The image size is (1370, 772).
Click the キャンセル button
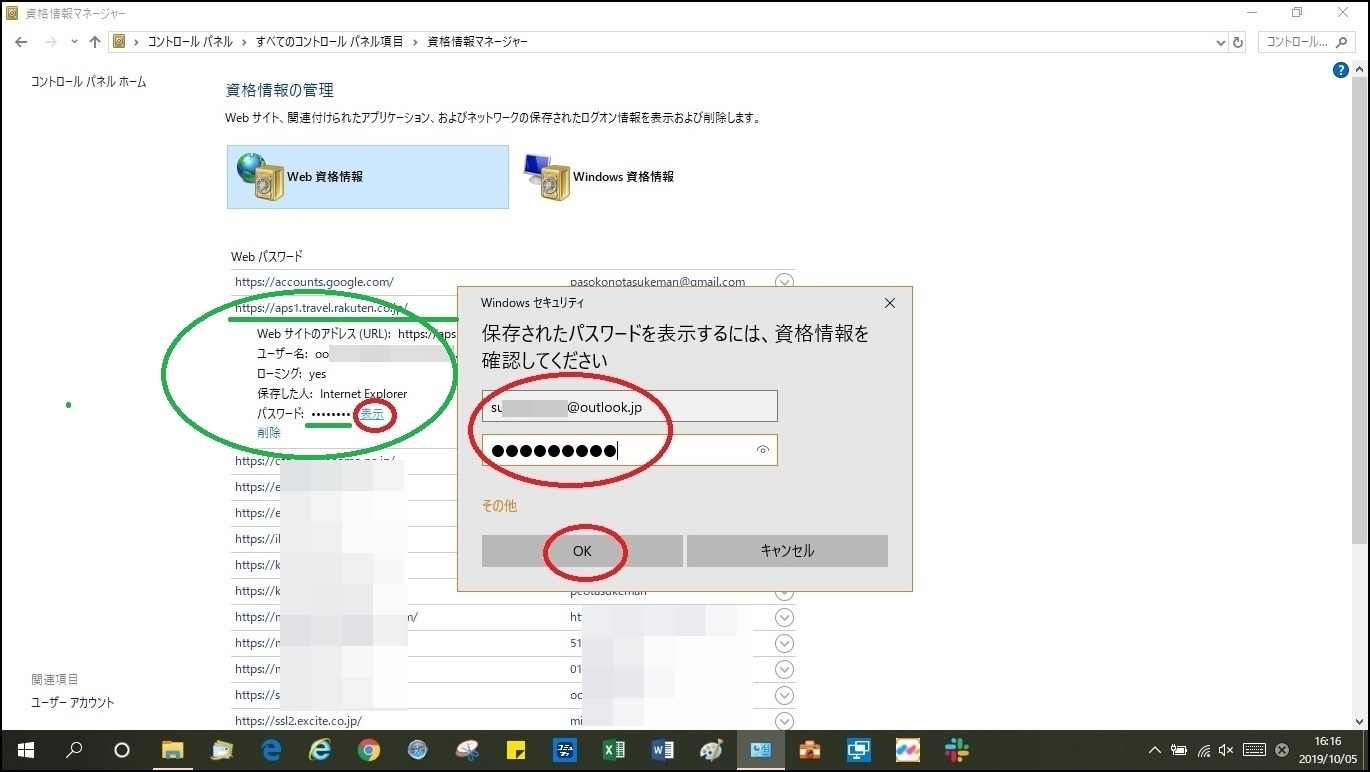tap(787, 551)
